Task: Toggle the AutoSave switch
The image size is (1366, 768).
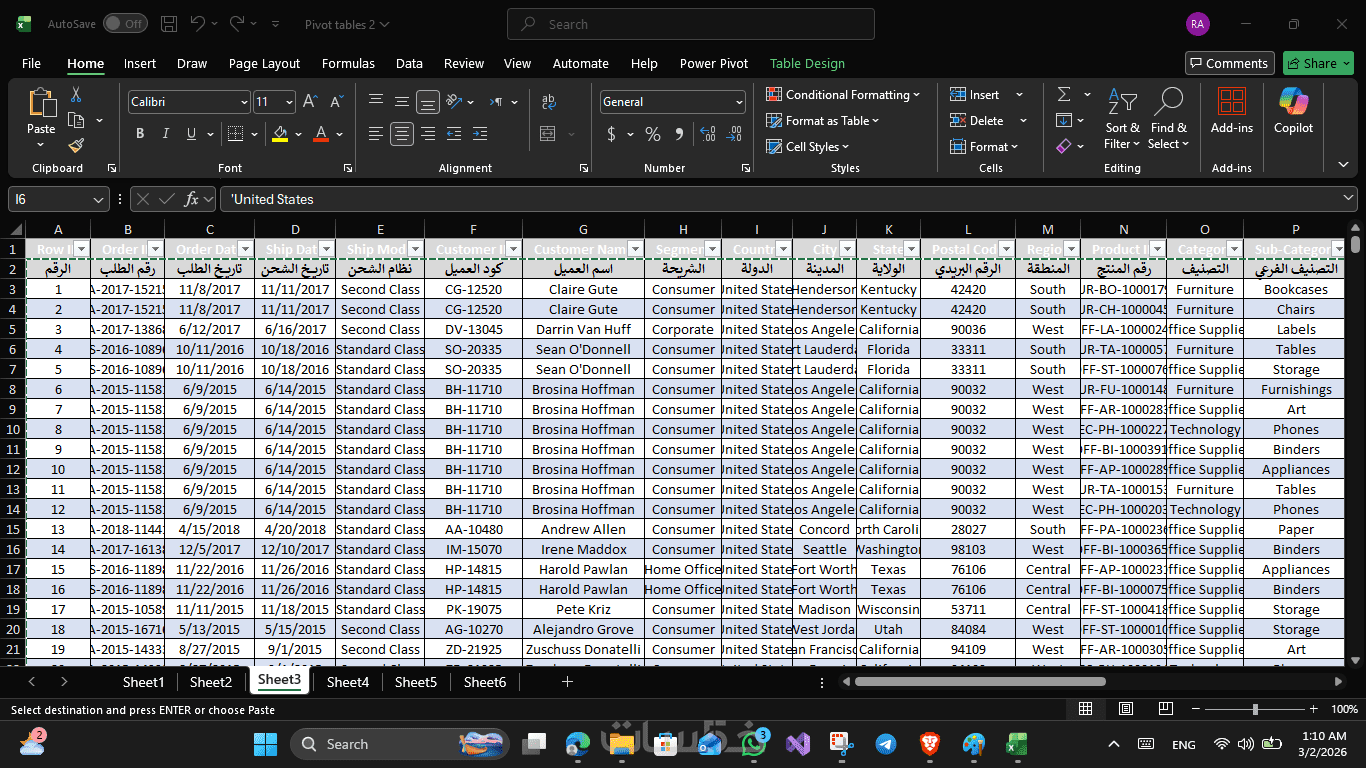Action: (124, 24)
